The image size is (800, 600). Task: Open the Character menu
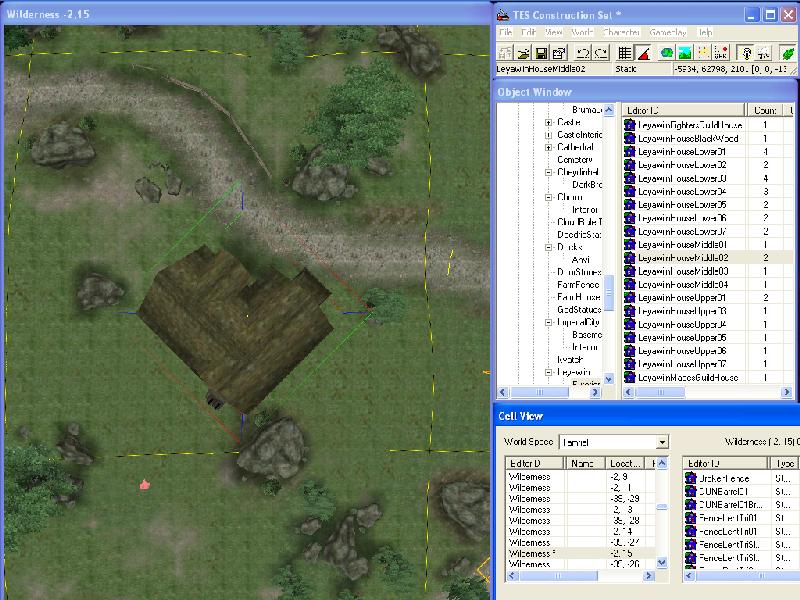click(x=621, y=32)
